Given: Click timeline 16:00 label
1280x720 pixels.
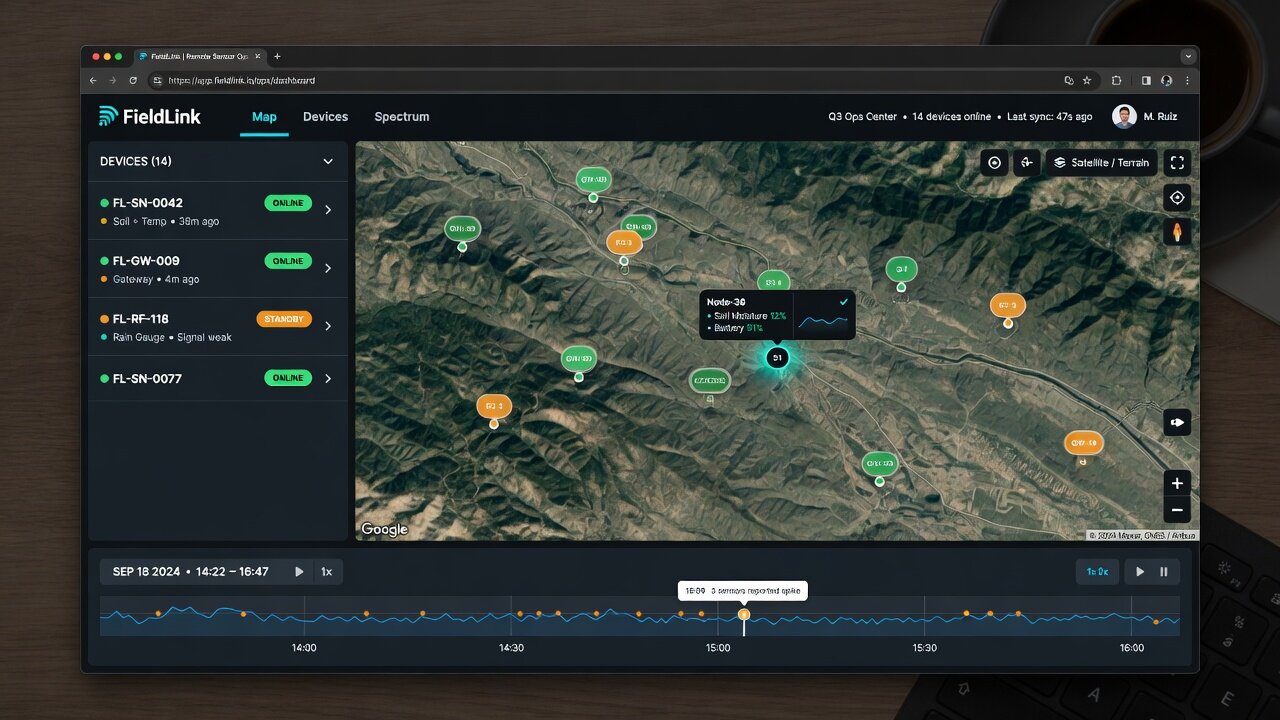Looking at the screenshot, I should (1132, 648).
